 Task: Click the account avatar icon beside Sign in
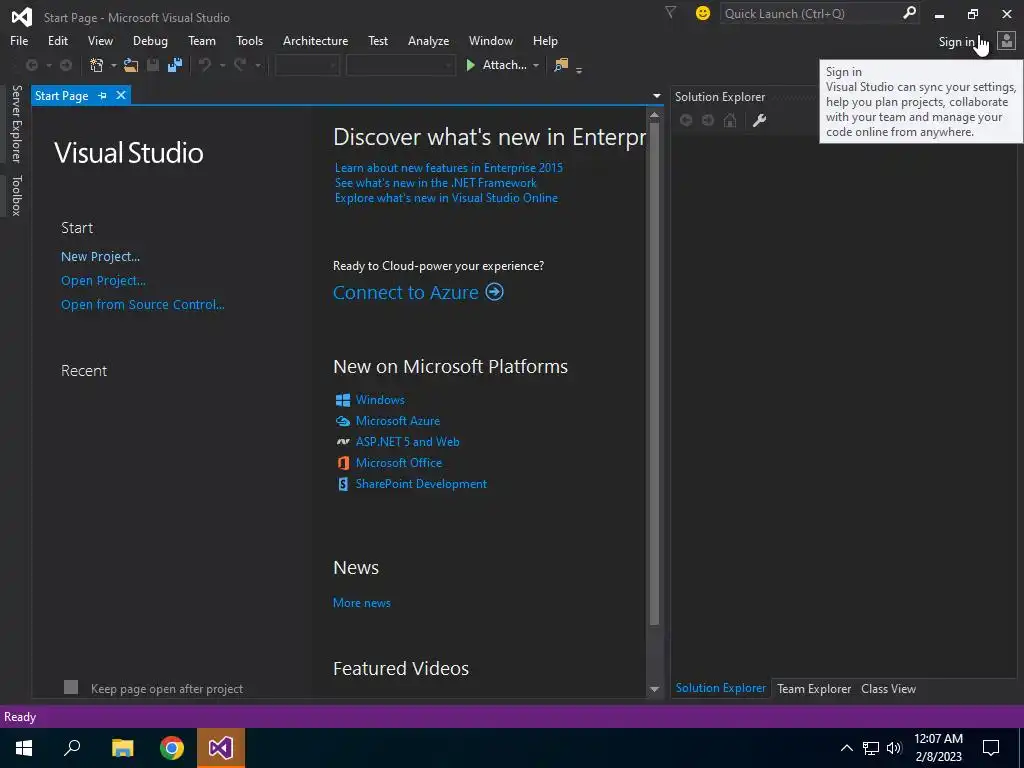click(1006, 40)
